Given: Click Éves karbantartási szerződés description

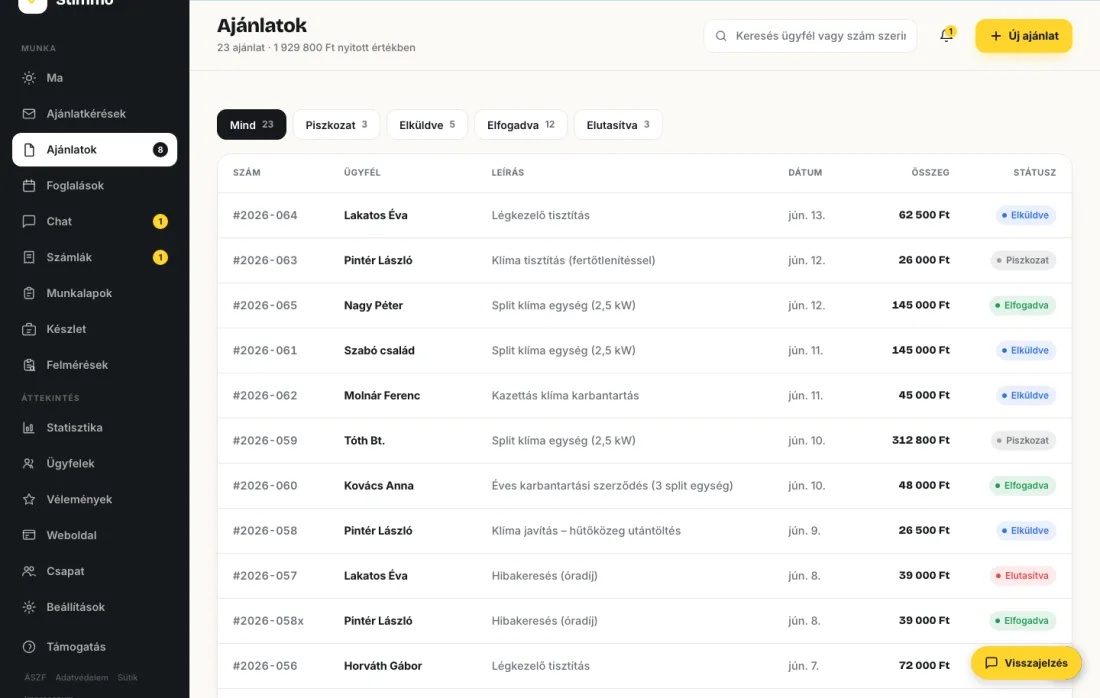Looking at the screenshot, I should coord(612,485).
